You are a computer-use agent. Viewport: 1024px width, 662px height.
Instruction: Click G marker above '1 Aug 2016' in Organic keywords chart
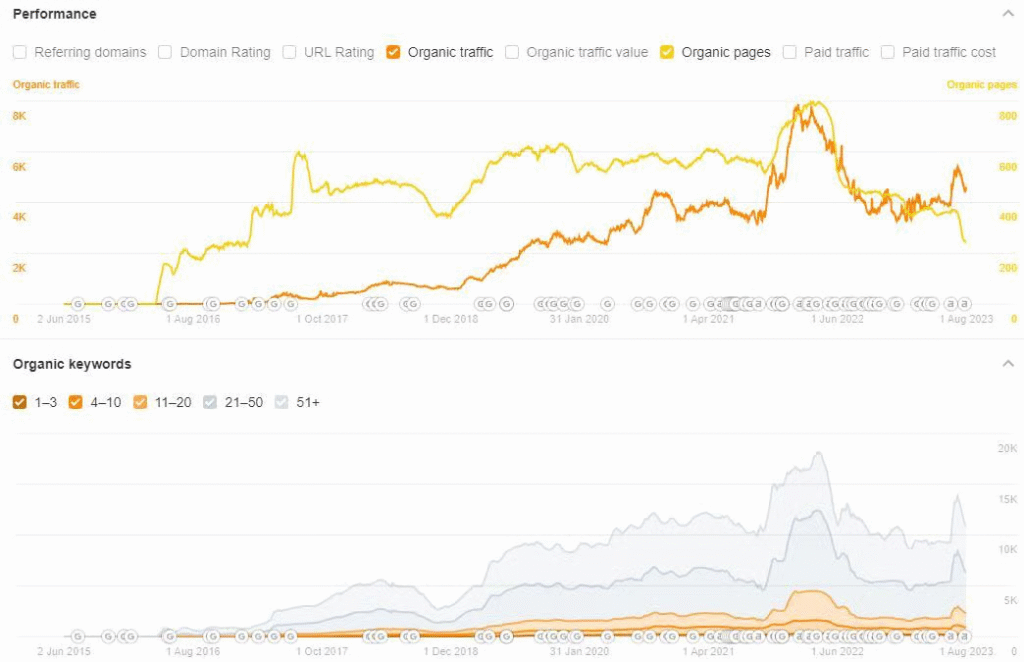tap(212, 635)
